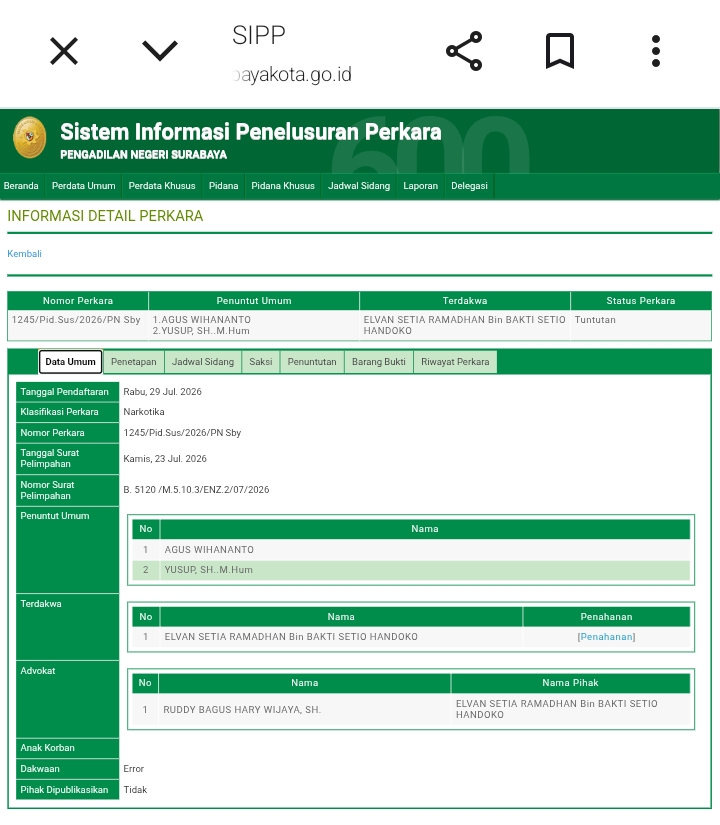Expand the downward chevron next to SIPP title

point(160,51)
